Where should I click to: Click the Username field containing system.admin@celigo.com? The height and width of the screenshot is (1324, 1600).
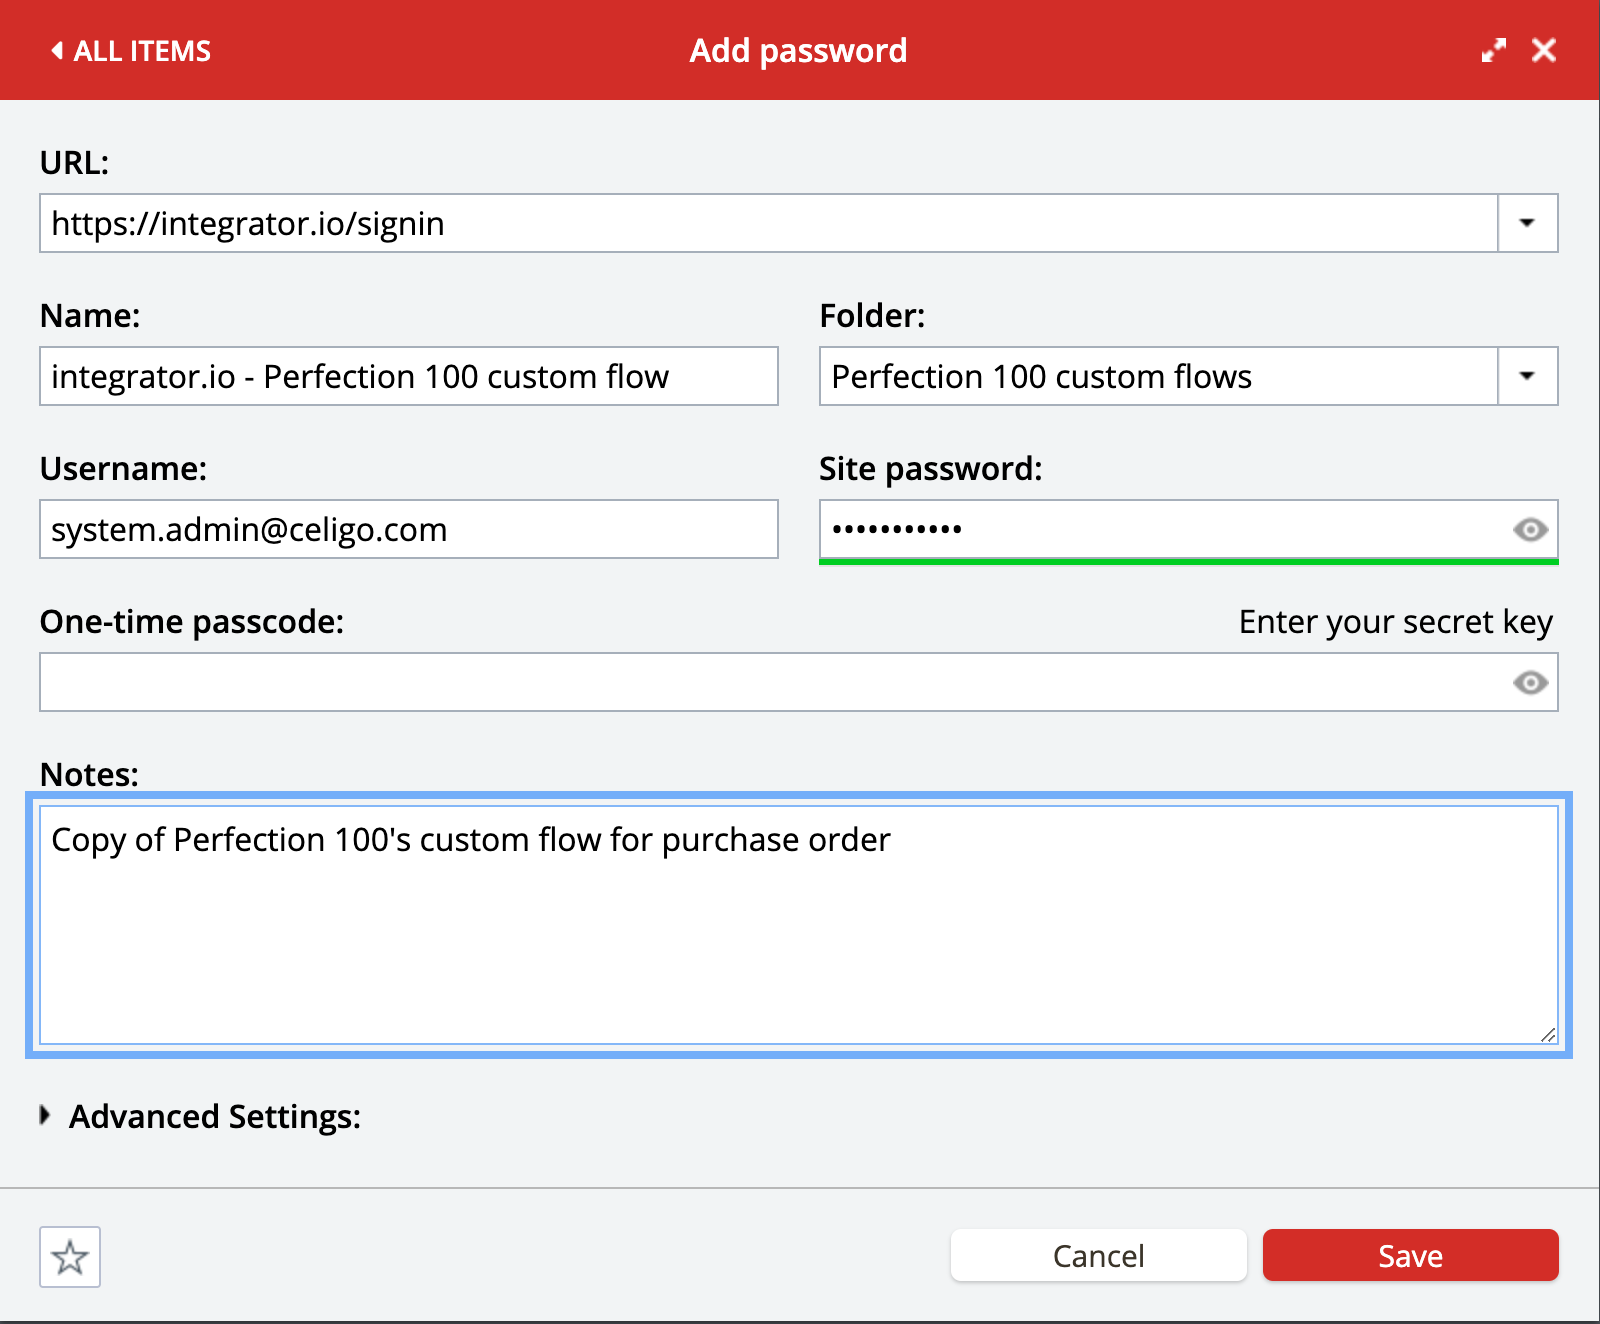[408, 529]
